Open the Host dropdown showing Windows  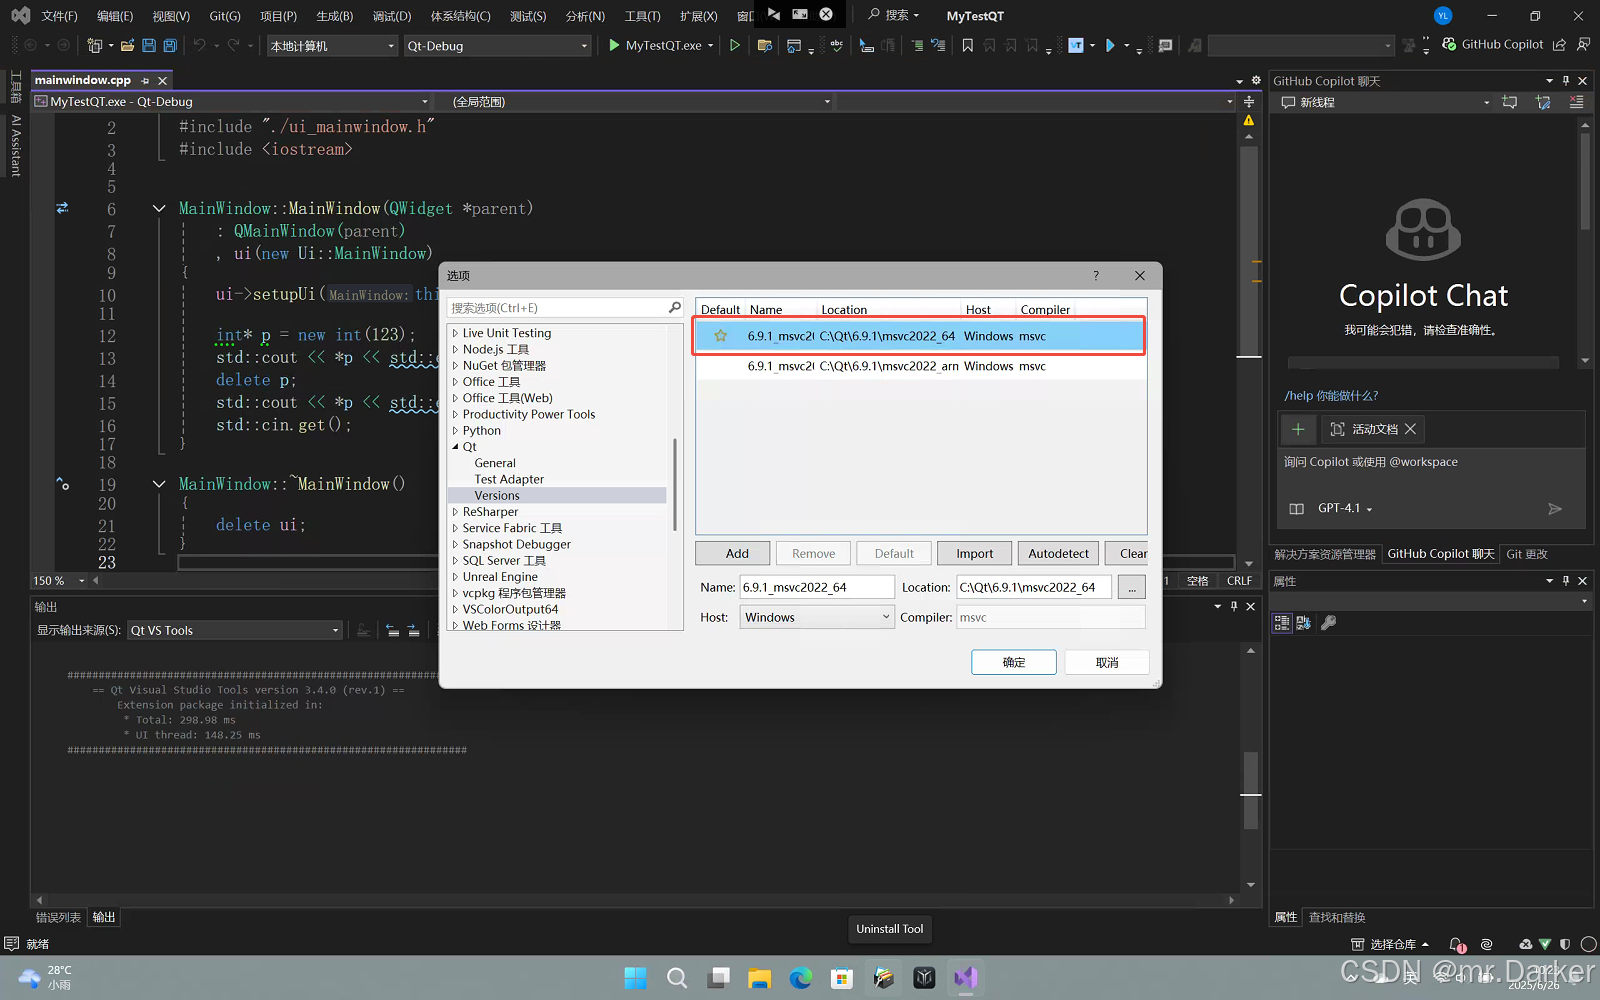pyautogui.click(x=816, y=617)
